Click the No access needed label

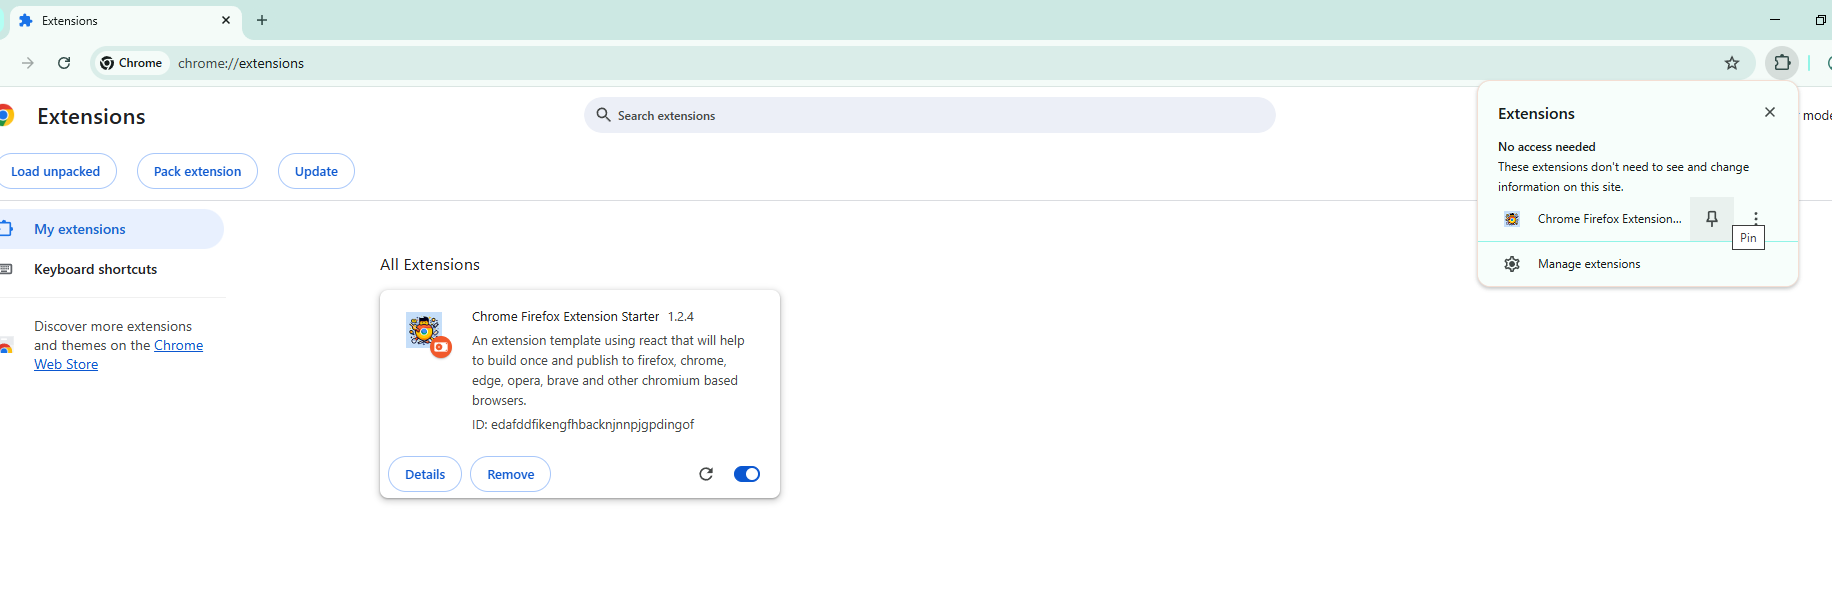pos(1547,147)
